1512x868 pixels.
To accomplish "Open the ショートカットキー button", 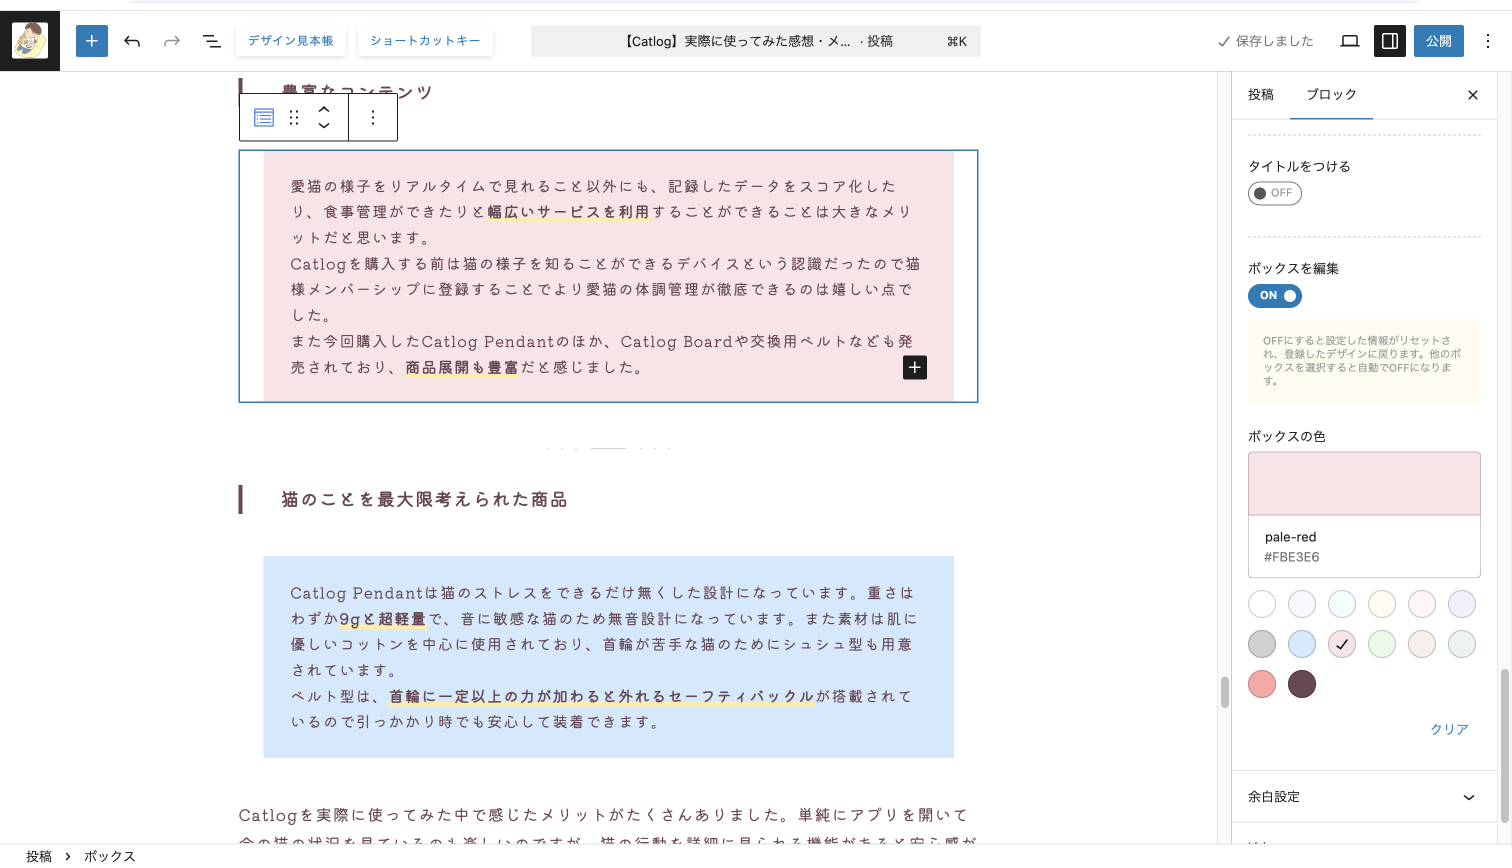I will click(x=425, y=41).
